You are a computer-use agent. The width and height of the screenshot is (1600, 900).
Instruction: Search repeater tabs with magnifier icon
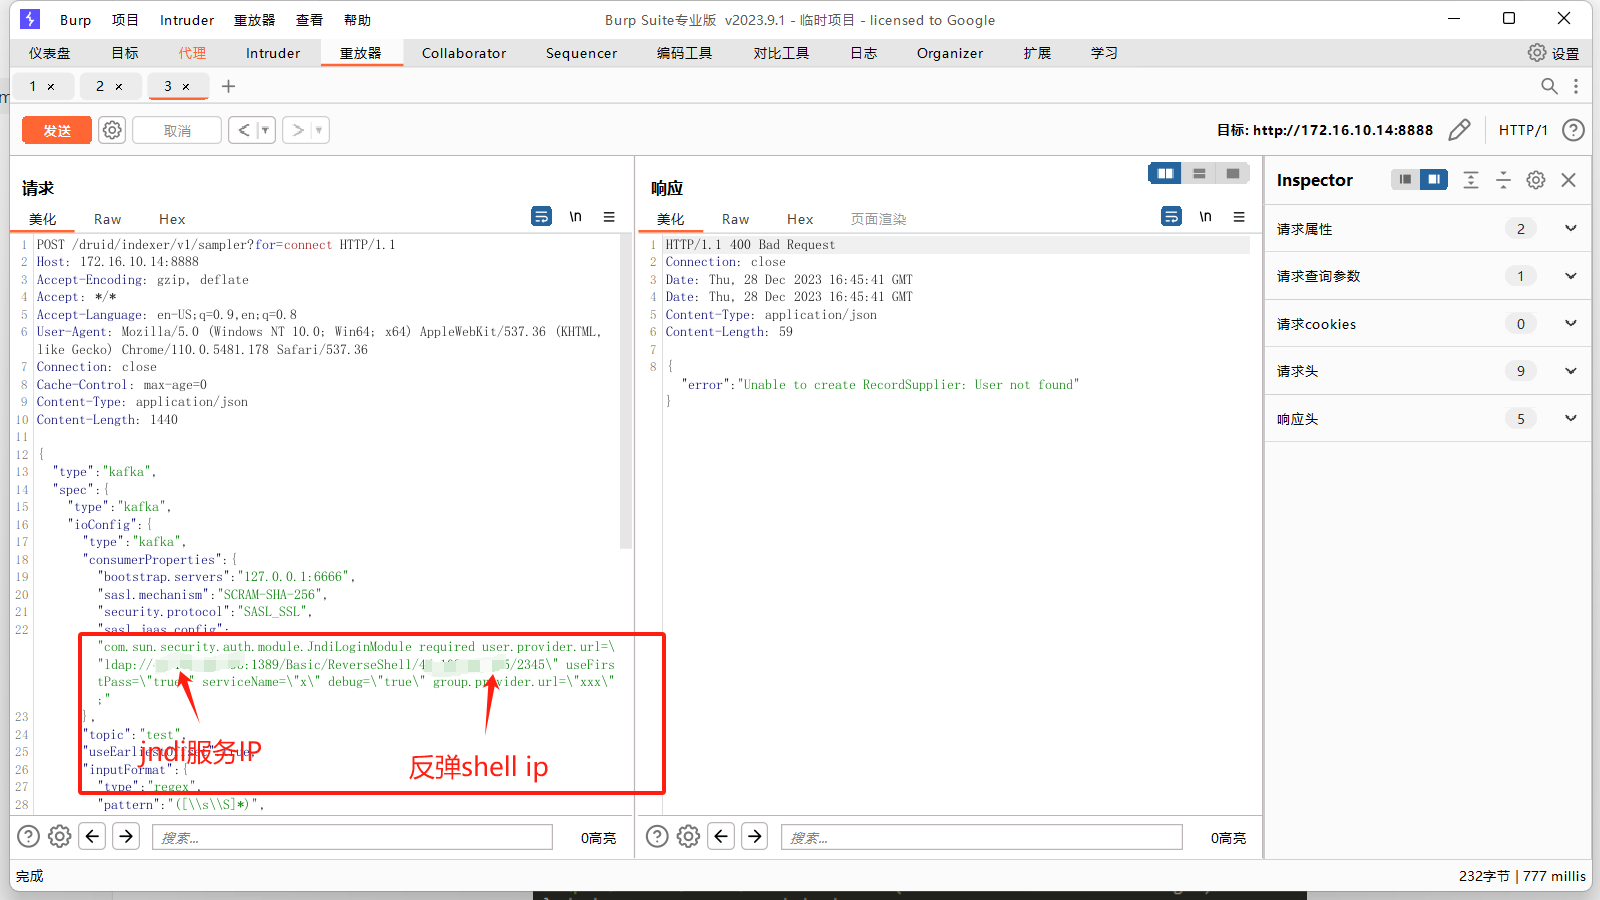[1549, 86]
